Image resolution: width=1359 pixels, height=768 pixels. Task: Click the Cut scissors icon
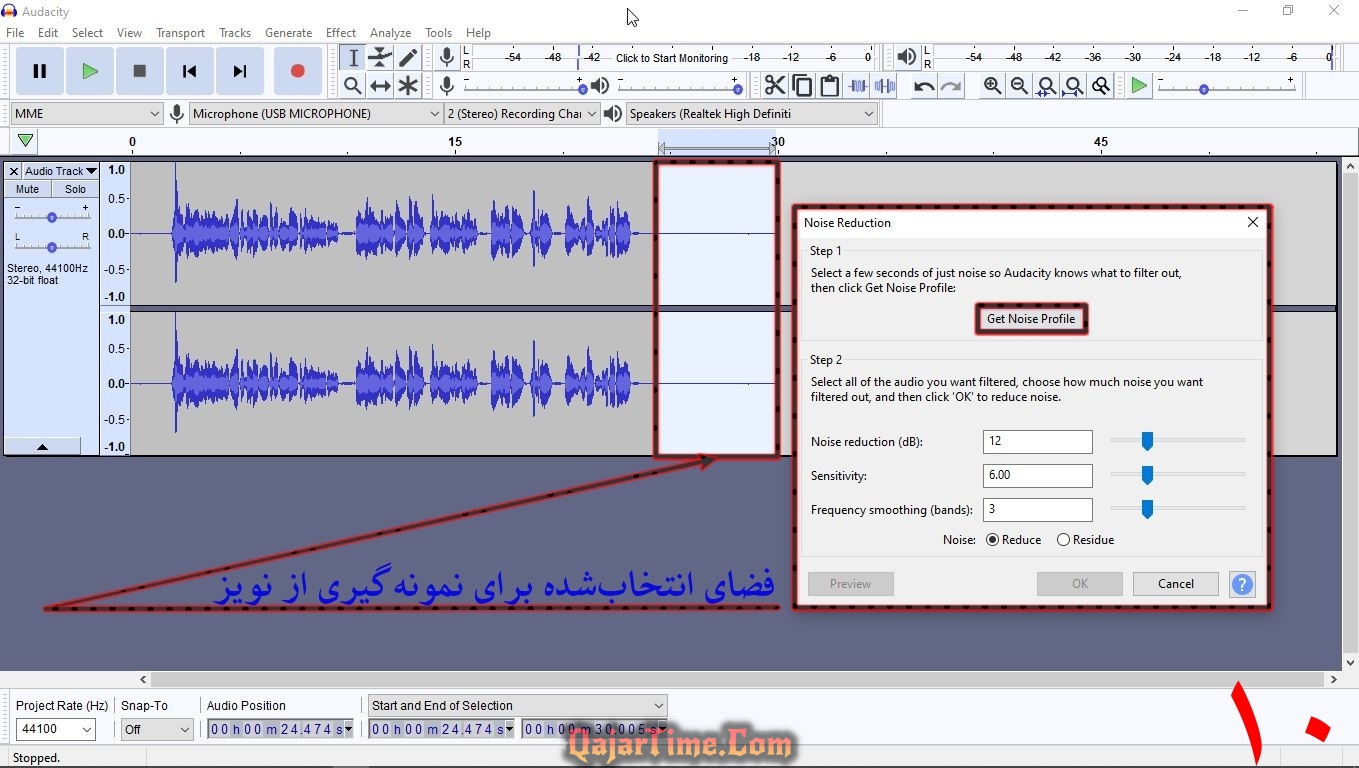click(x=775, y=86)
